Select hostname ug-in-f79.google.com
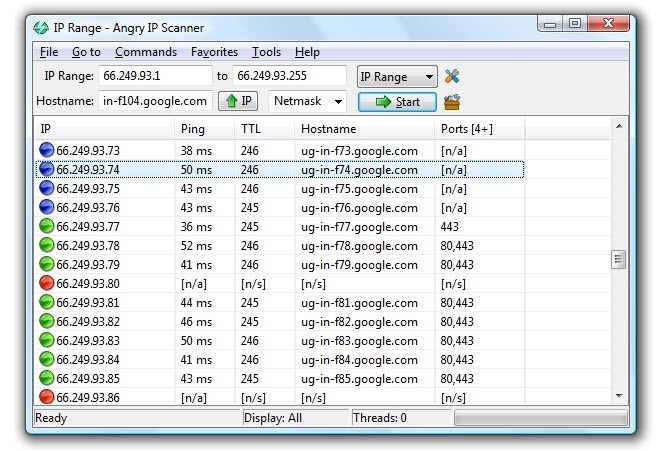This screenshot has width=669, height=451. coord(359,265)
